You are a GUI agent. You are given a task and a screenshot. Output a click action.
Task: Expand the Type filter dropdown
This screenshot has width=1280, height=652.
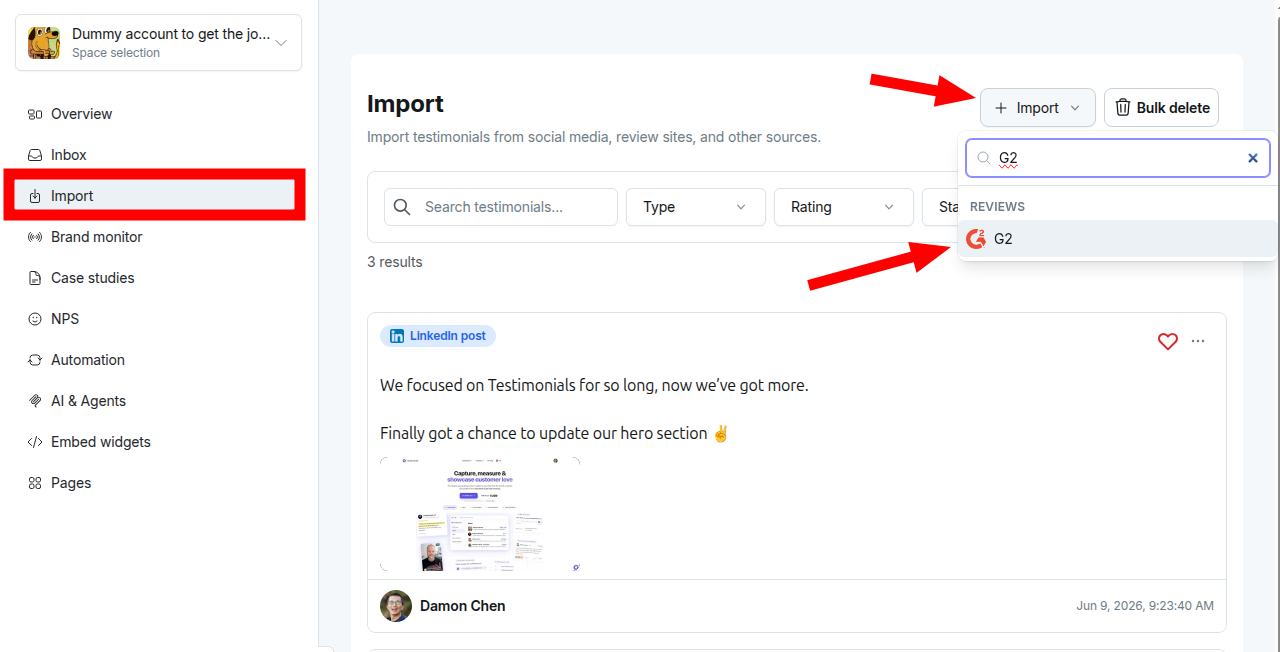click(x=696, y=207)
